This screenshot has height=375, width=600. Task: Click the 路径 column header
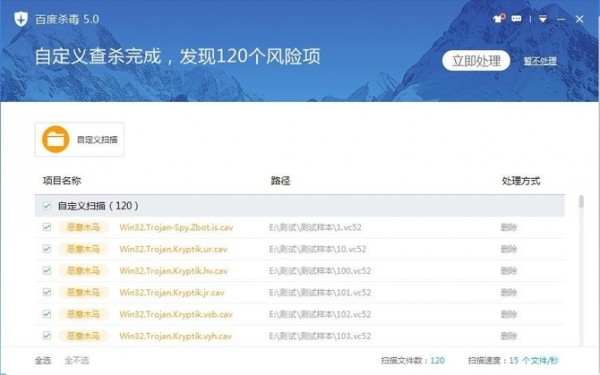(280, 181)
